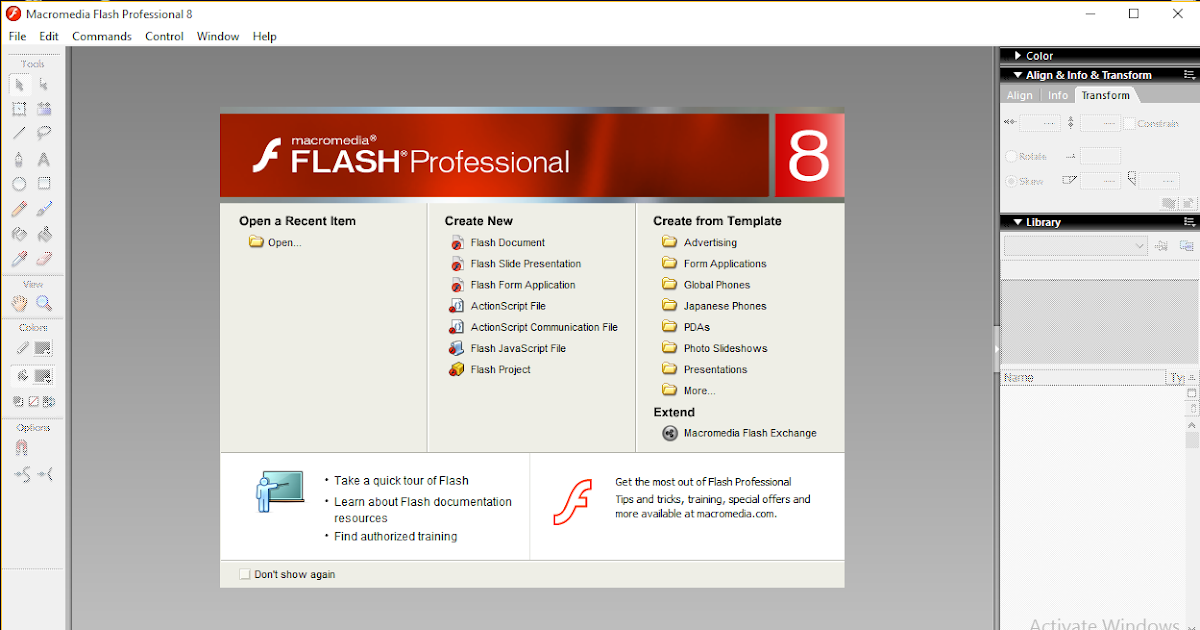Viewport: 1200px width, 630px height.
Task: Click the Swap Colors icon
Action: pyautogui.click(x=47, y=401)
